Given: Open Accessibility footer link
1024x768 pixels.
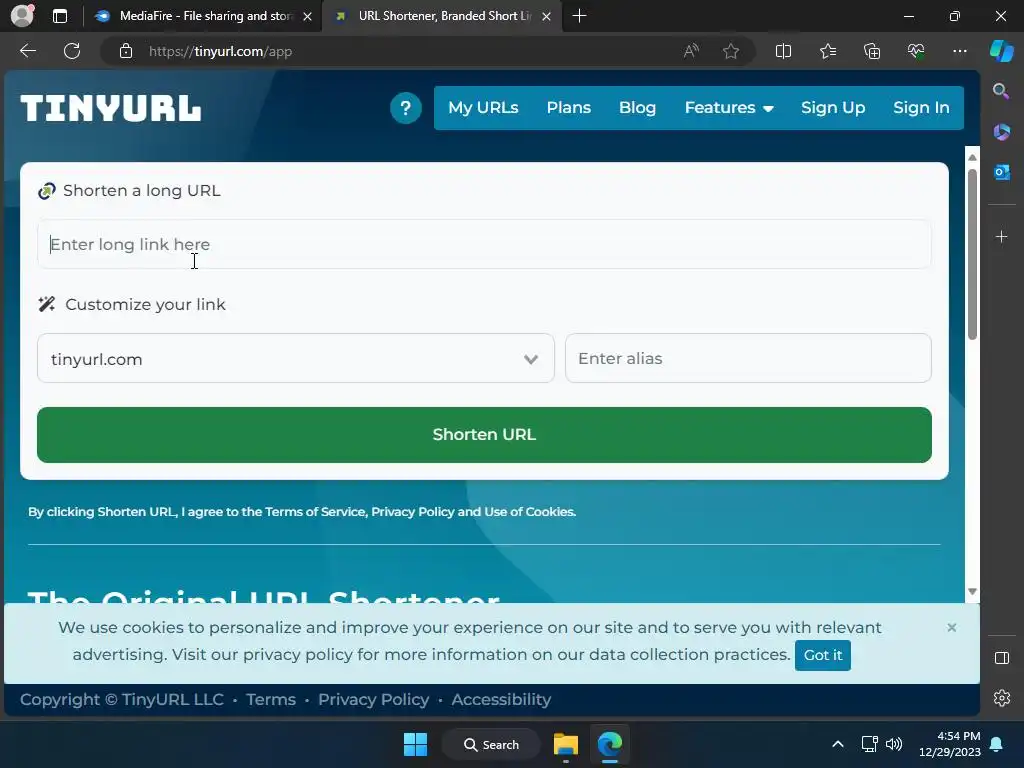Looking at the screenshot, I should [x=501, y=699].
